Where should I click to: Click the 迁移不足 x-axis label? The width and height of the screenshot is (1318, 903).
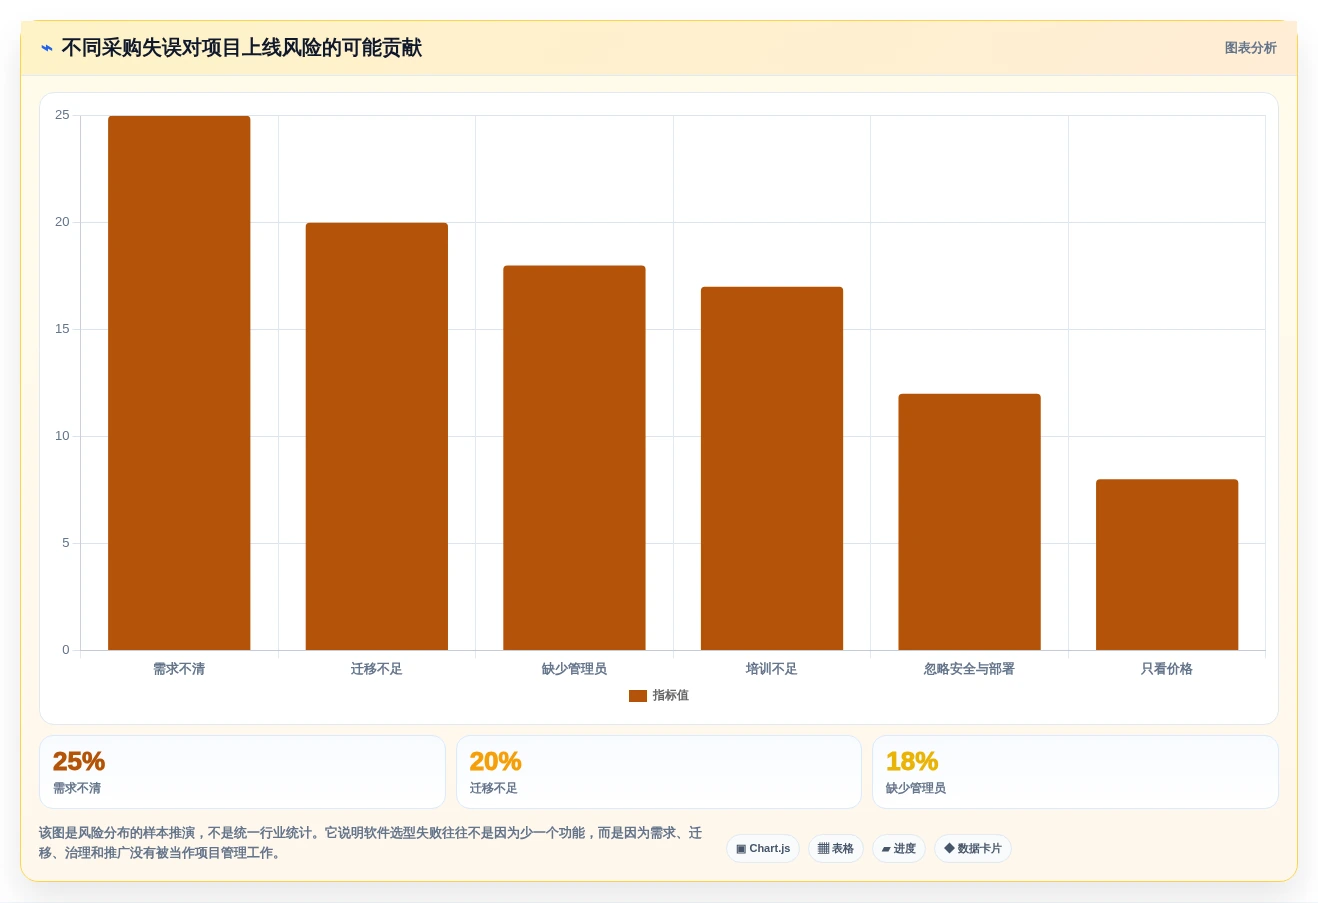click(x=377, y=669)
